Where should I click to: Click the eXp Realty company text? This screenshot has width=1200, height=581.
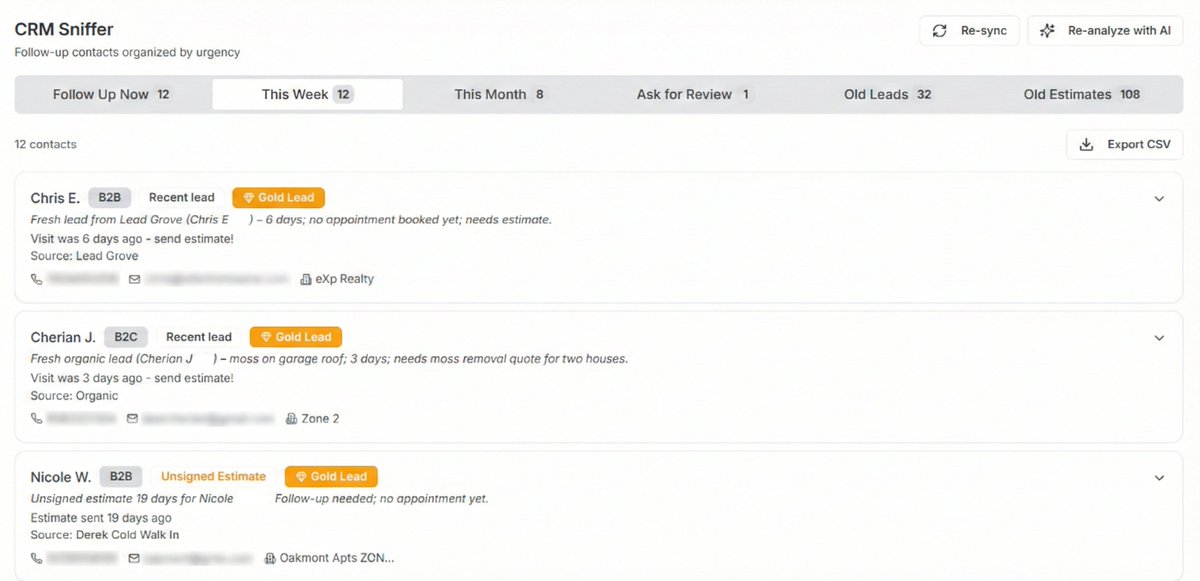(345, 279)
